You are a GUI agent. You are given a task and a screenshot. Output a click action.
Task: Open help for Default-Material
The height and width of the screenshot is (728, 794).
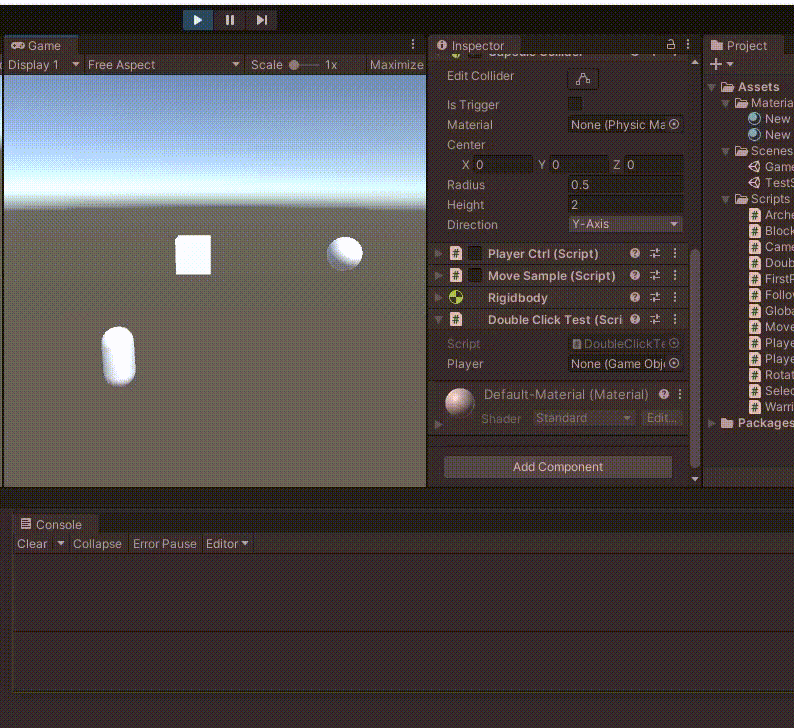pos(664,394)
